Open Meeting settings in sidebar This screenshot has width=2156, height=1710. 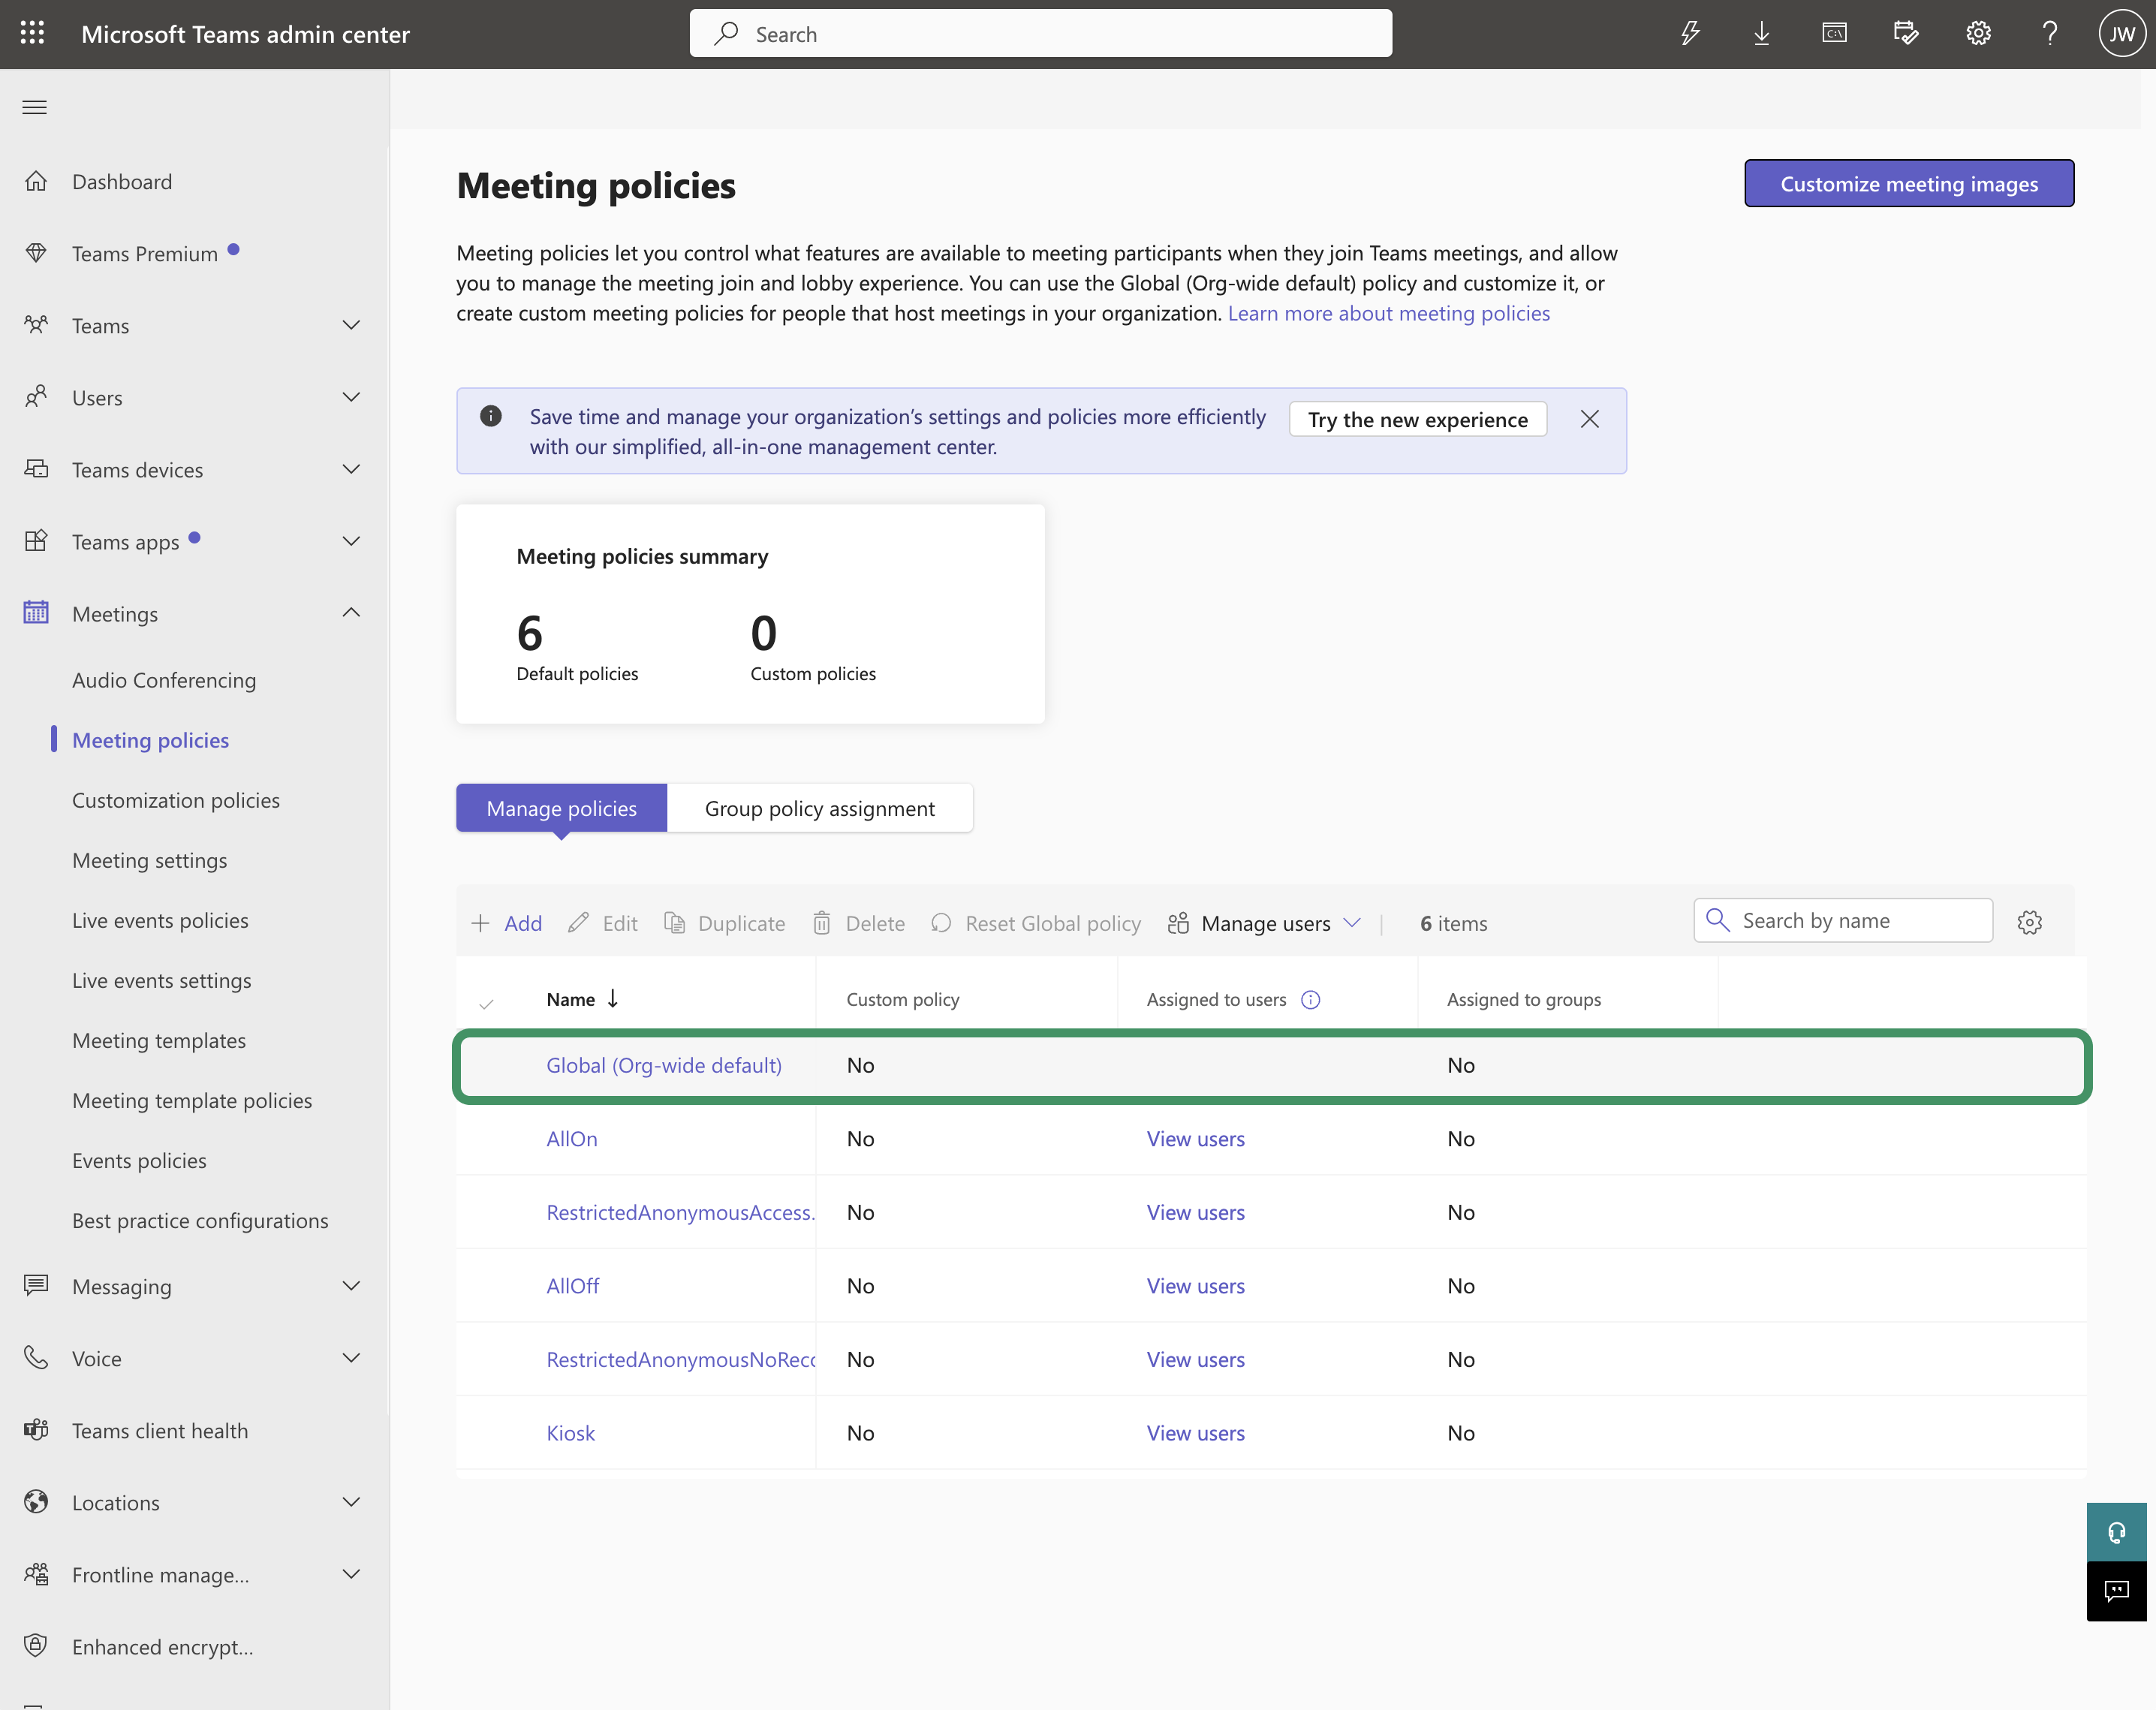tap(150, 860)
